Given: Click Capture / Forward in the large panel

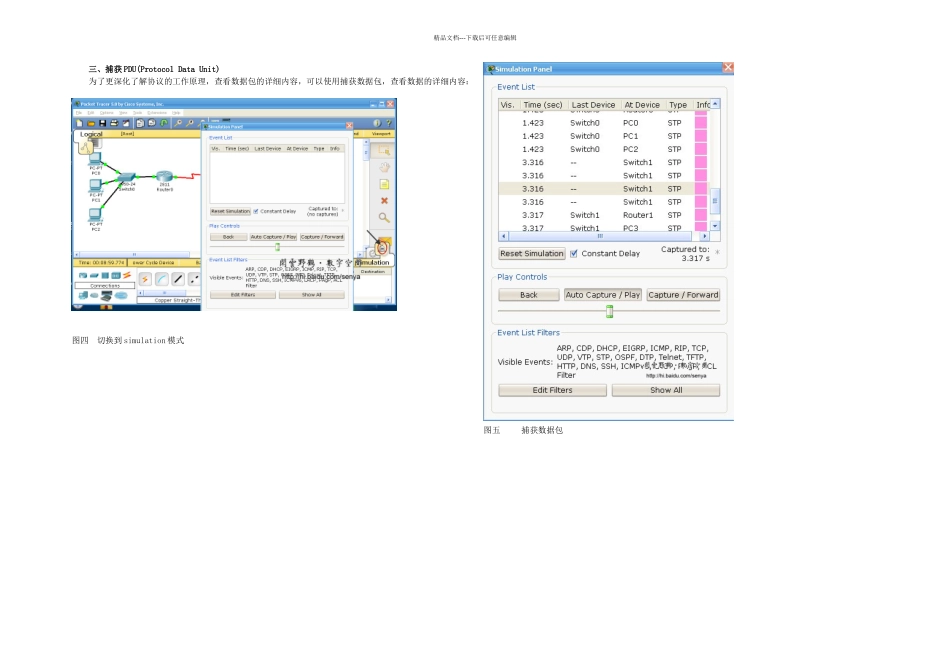Looking at the screenshot, I should coord(683,294).
